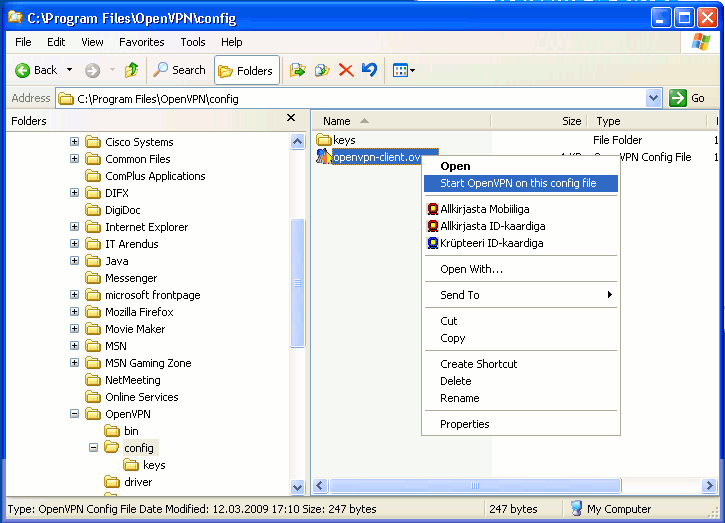Go up one folder level icon
The height and width of the screenshot is (523, 725).
[x=132, y=70]
